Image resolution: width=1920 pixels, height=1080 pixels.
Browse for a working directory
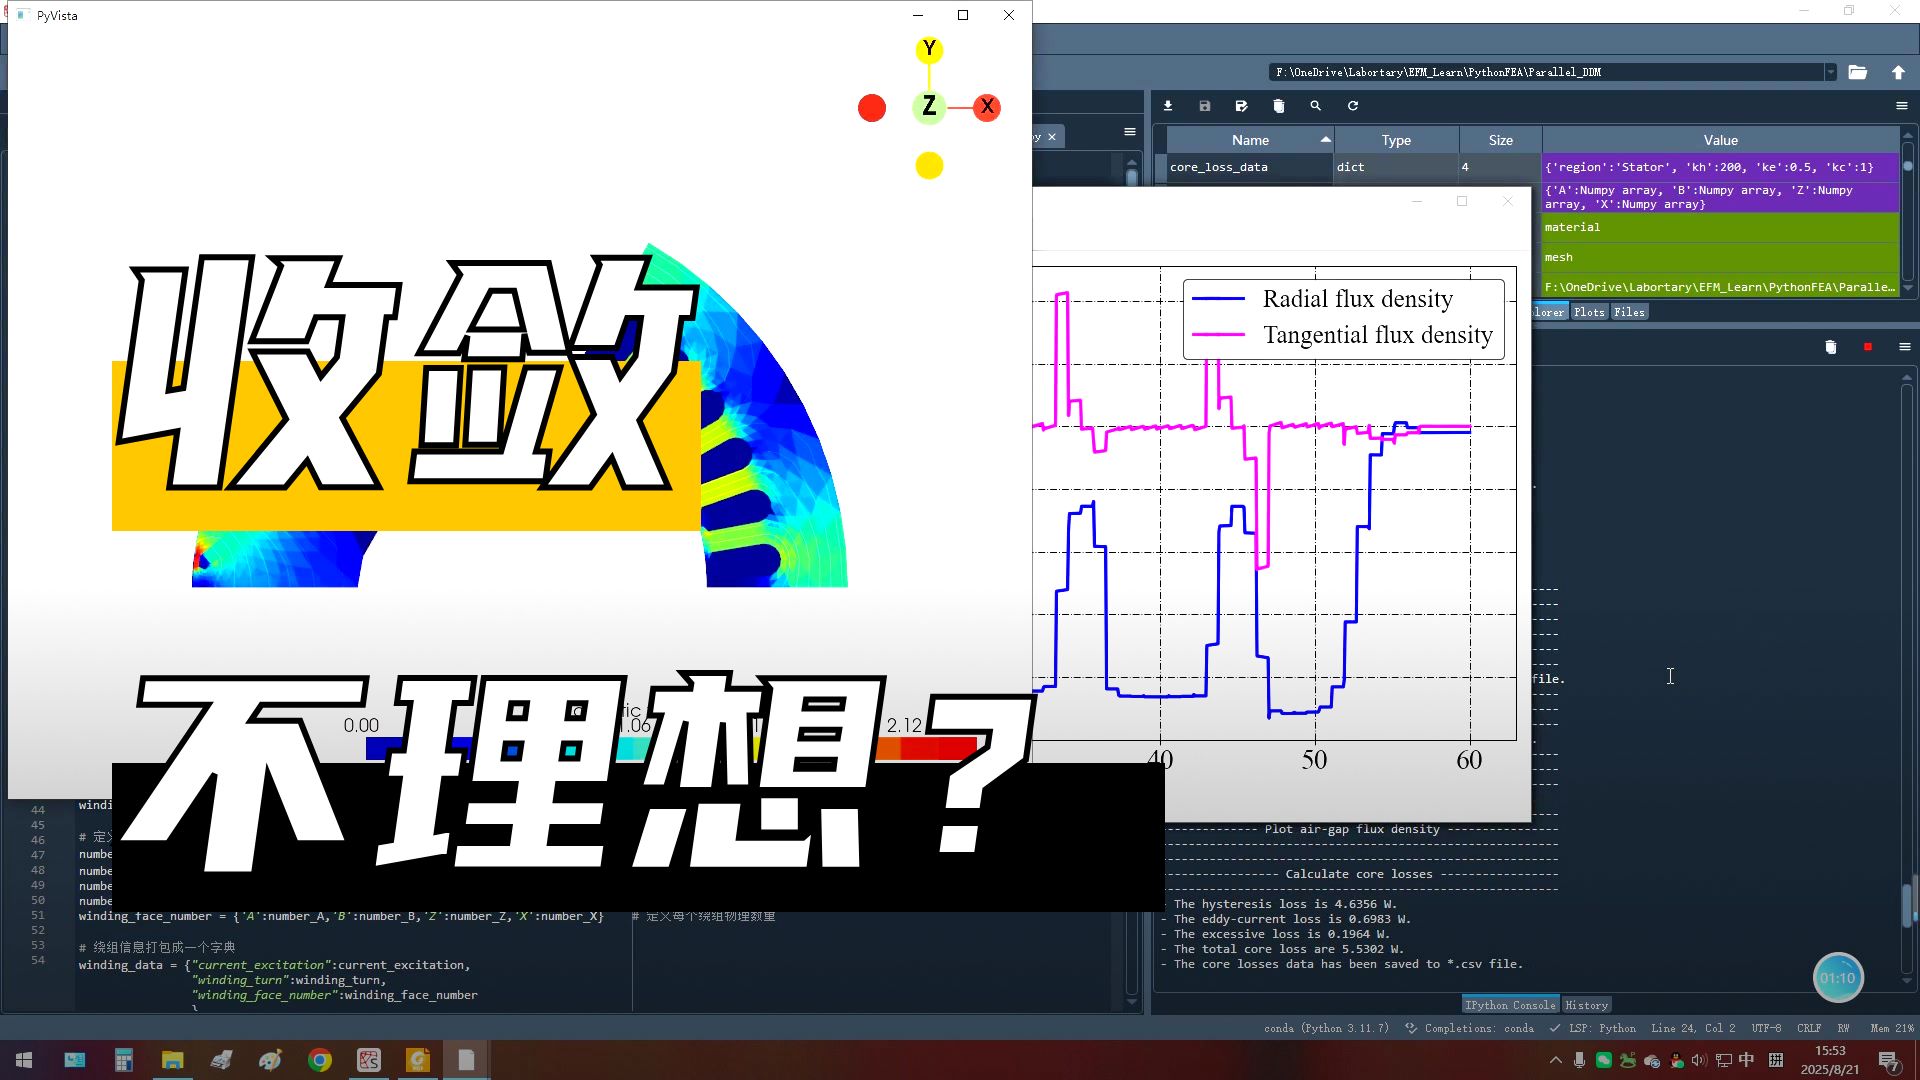[1858, 72]
